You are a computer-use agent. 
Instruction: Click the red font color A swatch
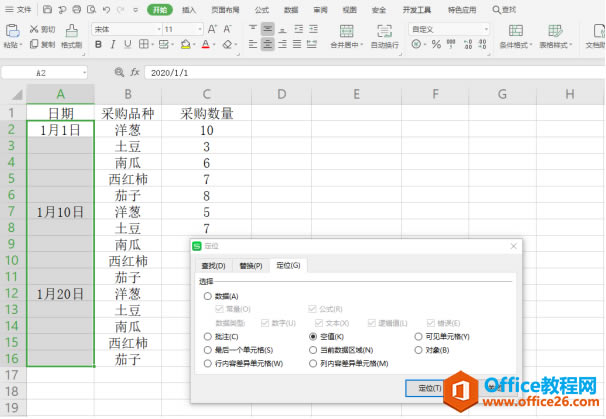click(x=206, y=44)
